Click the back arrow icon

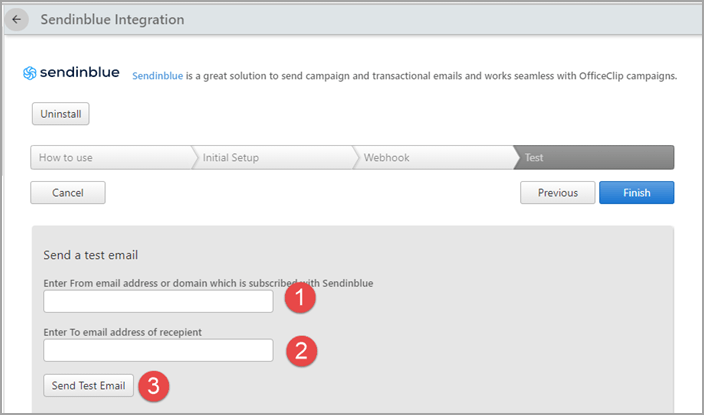(17, 20)
